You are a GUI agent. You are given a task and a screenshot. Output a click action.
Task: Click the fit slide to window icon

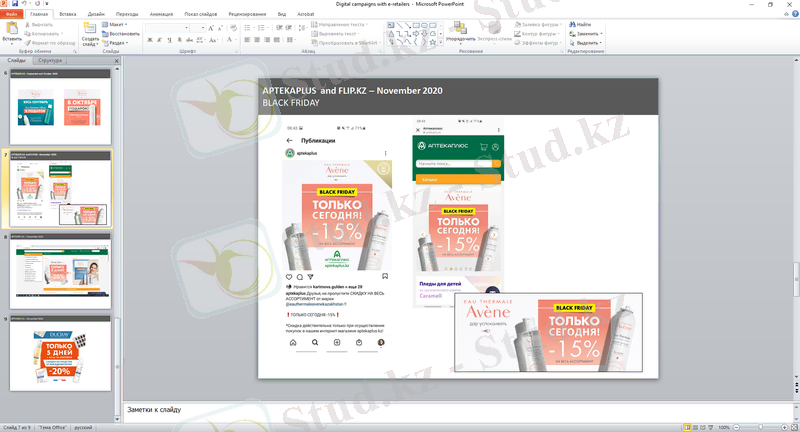click(794, 427)
